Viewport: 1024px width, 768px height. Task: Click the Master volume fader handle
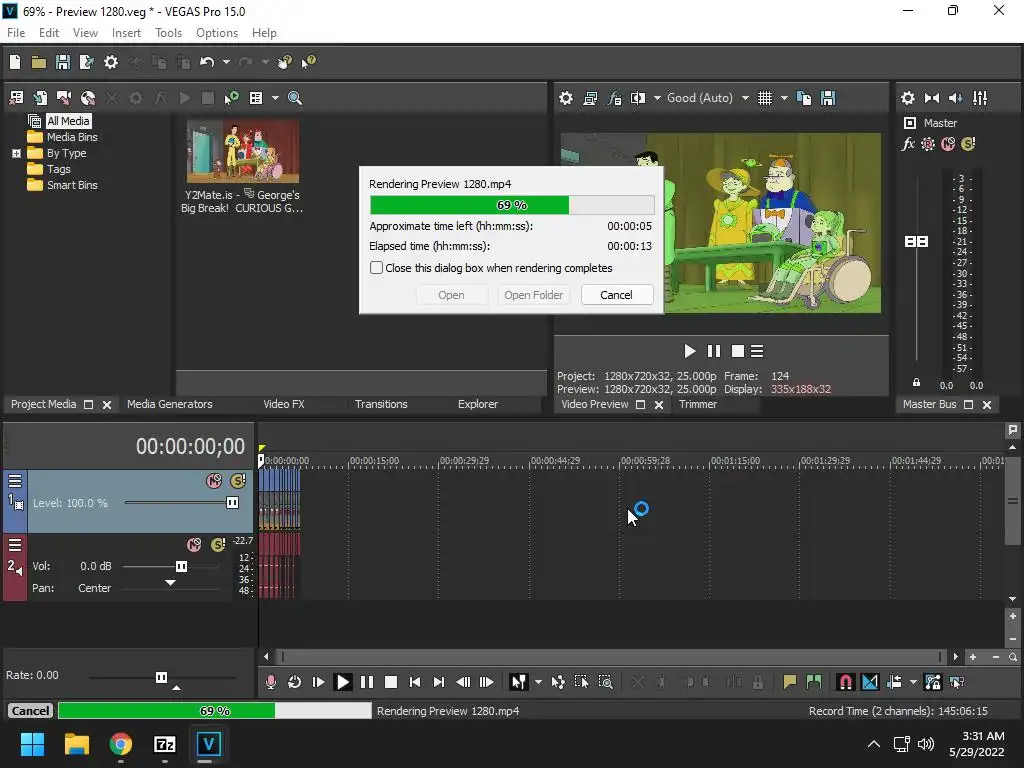click(x=916, y=242)
